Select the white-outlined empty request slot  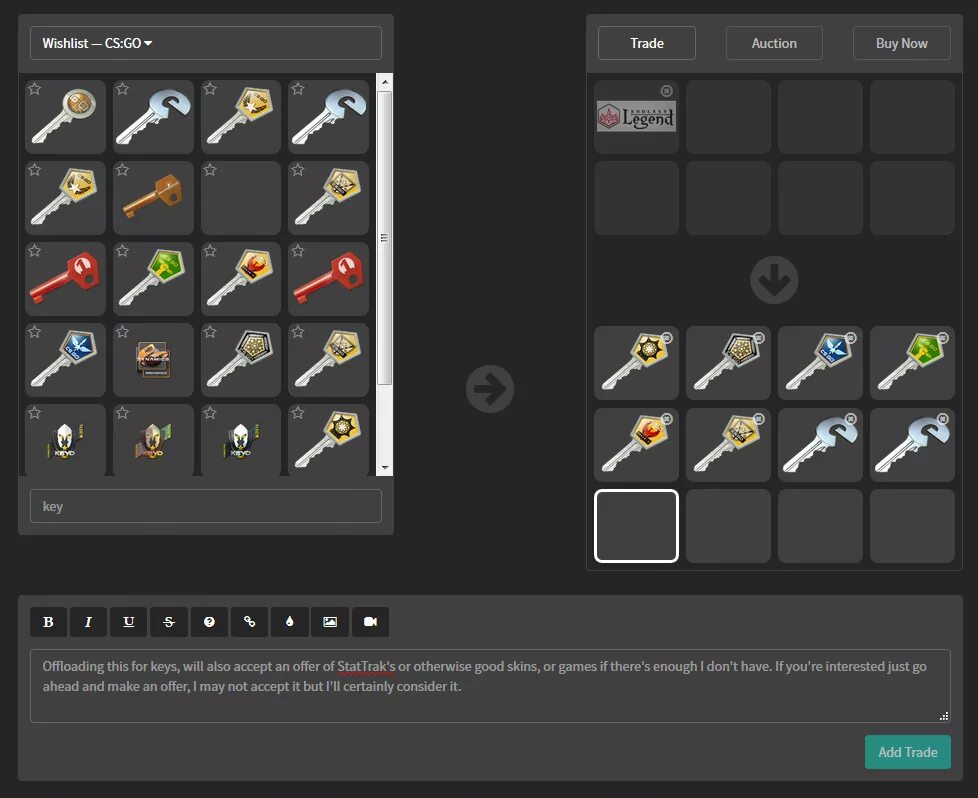click(x=636, y=526)
